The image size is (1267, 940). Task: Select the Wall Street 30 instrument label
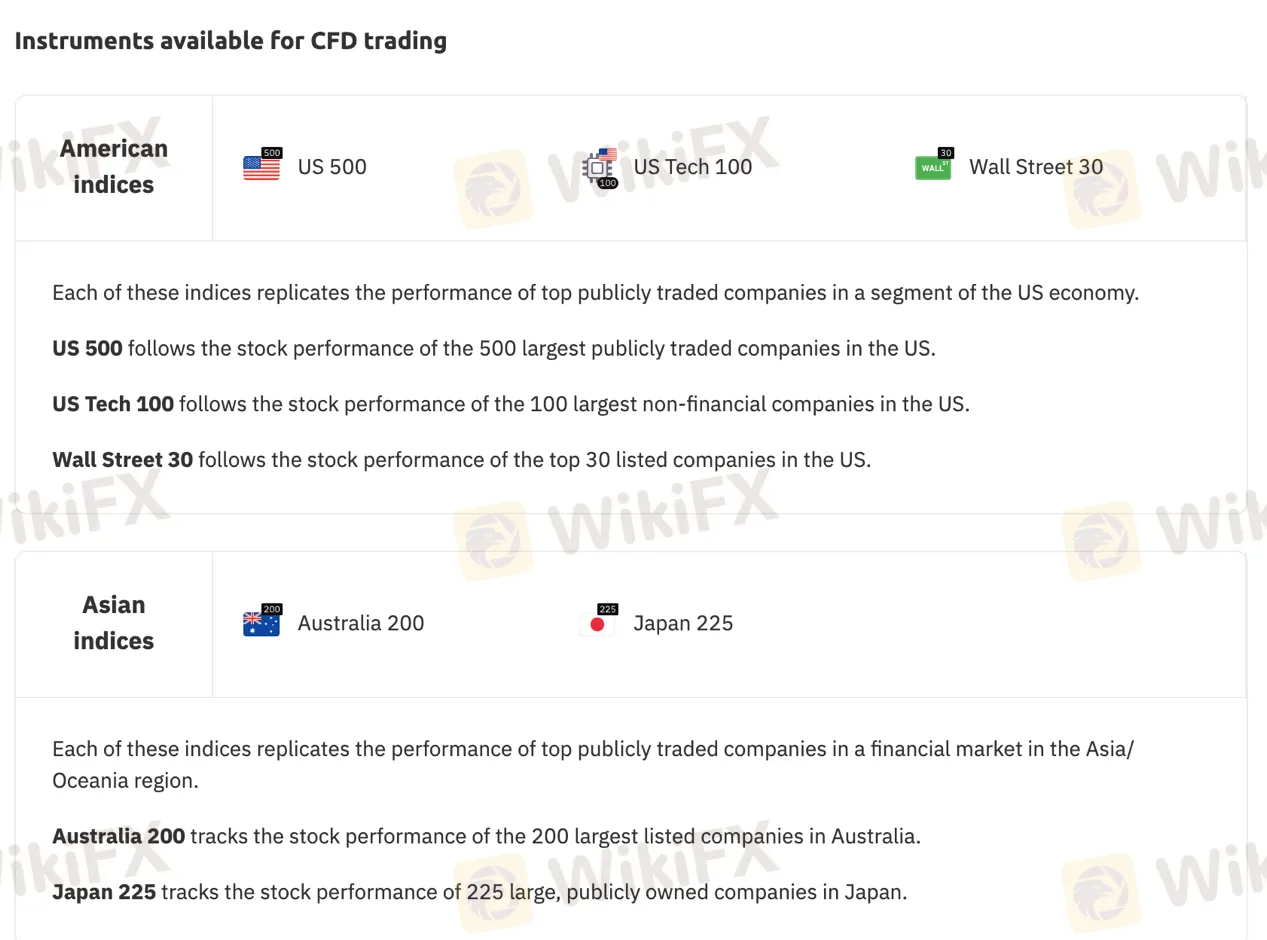[x=1036, y=167]
